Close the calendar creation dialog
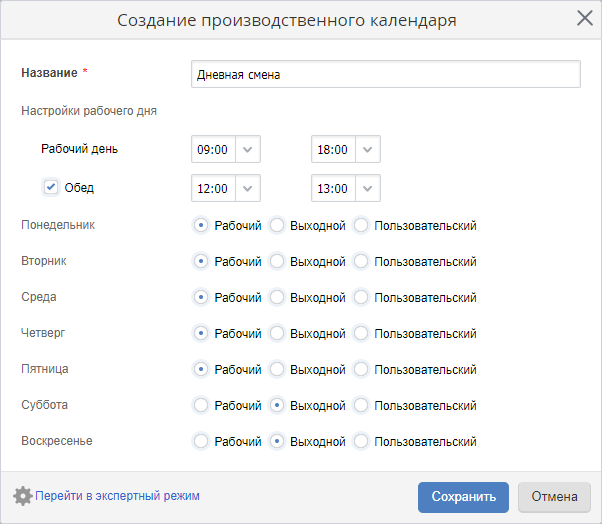Screen dimensions: 602x524 (x=585, y=18)
